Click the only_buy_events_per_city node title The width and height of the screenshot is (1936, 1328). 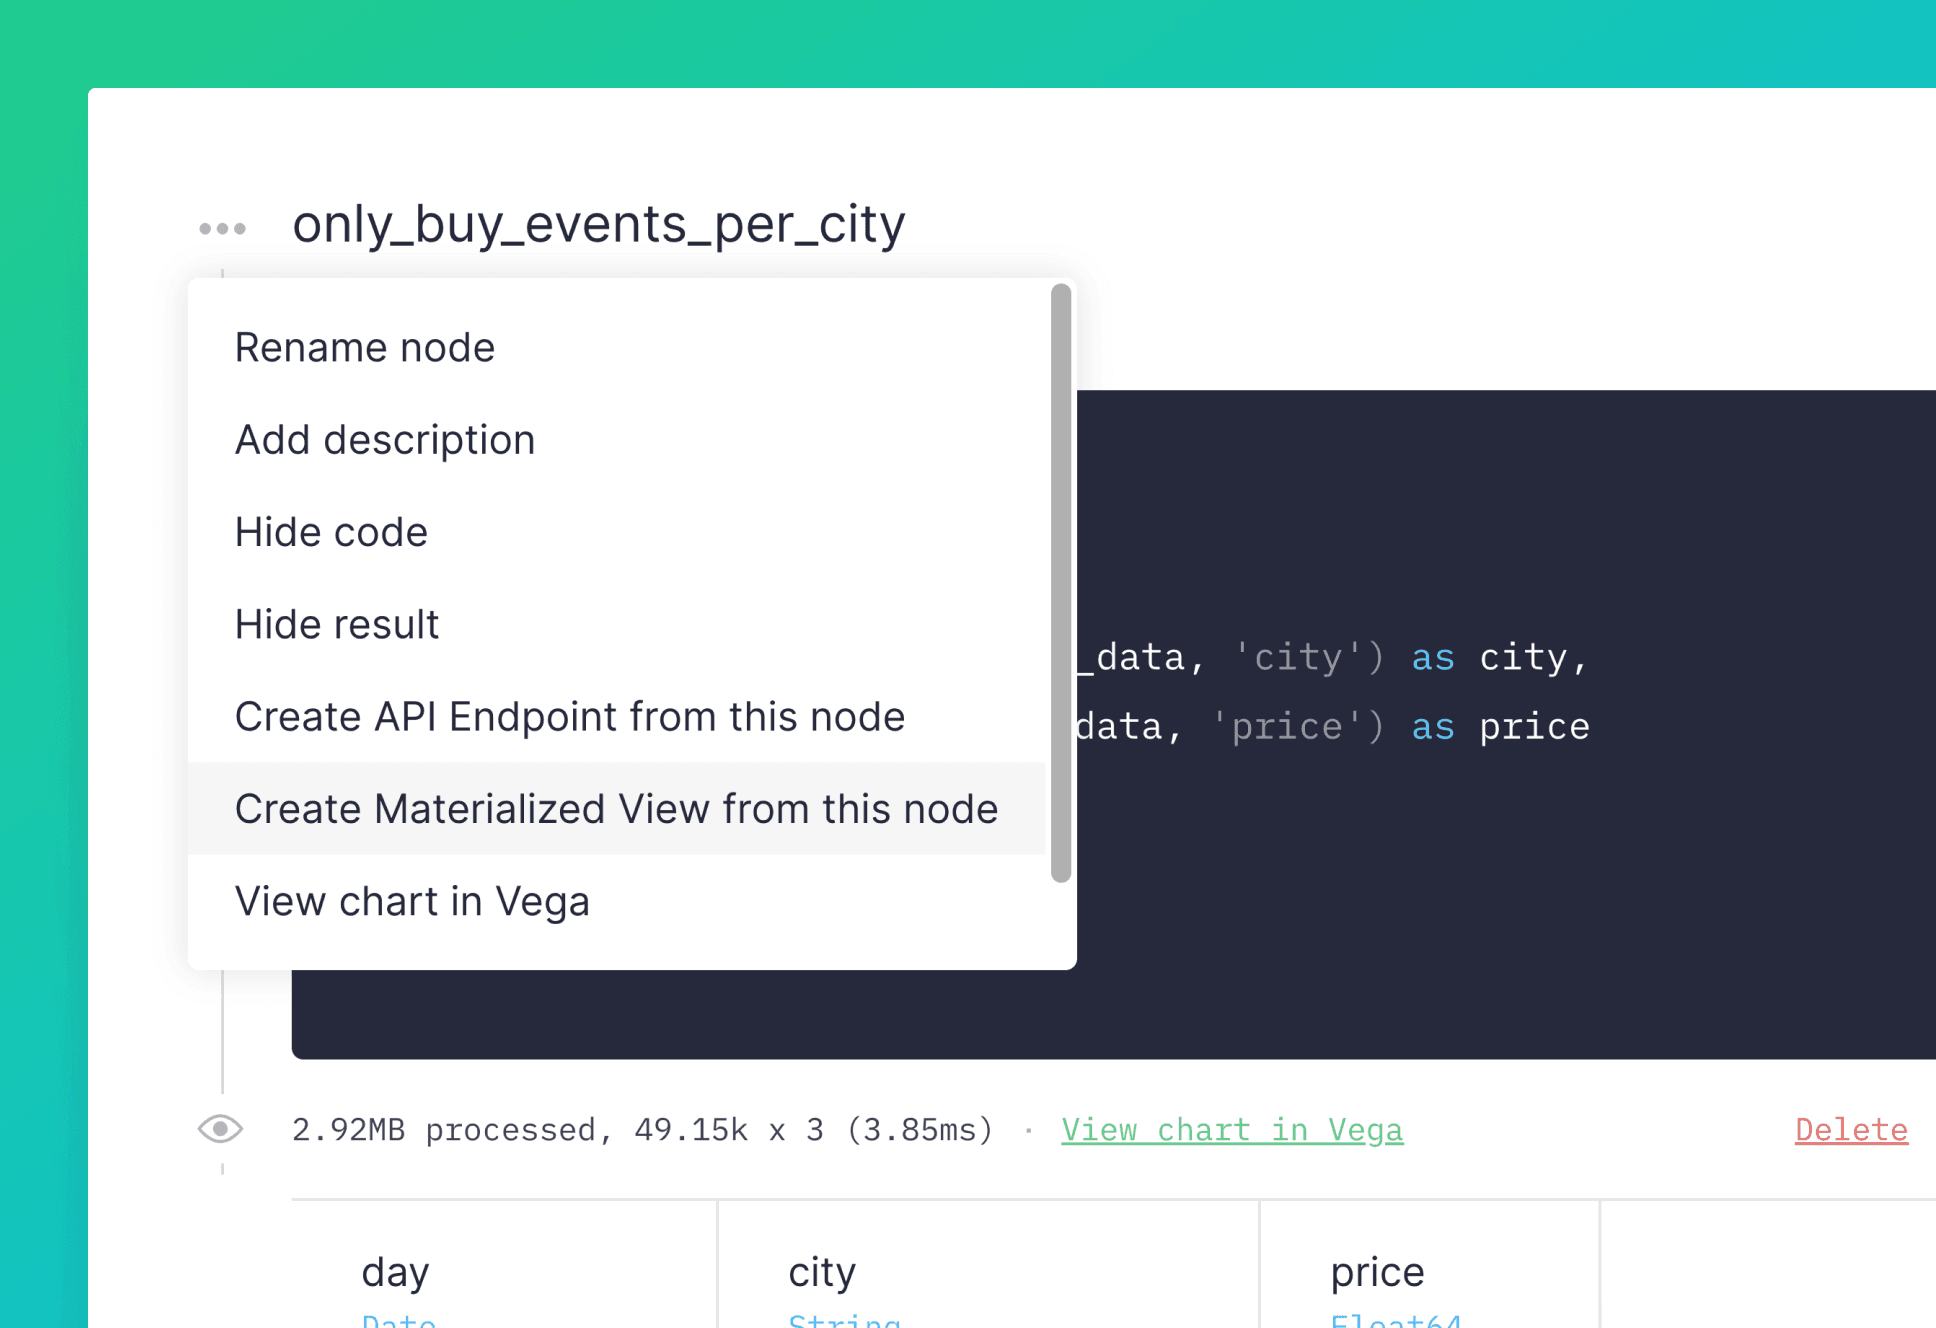(598, 224)
